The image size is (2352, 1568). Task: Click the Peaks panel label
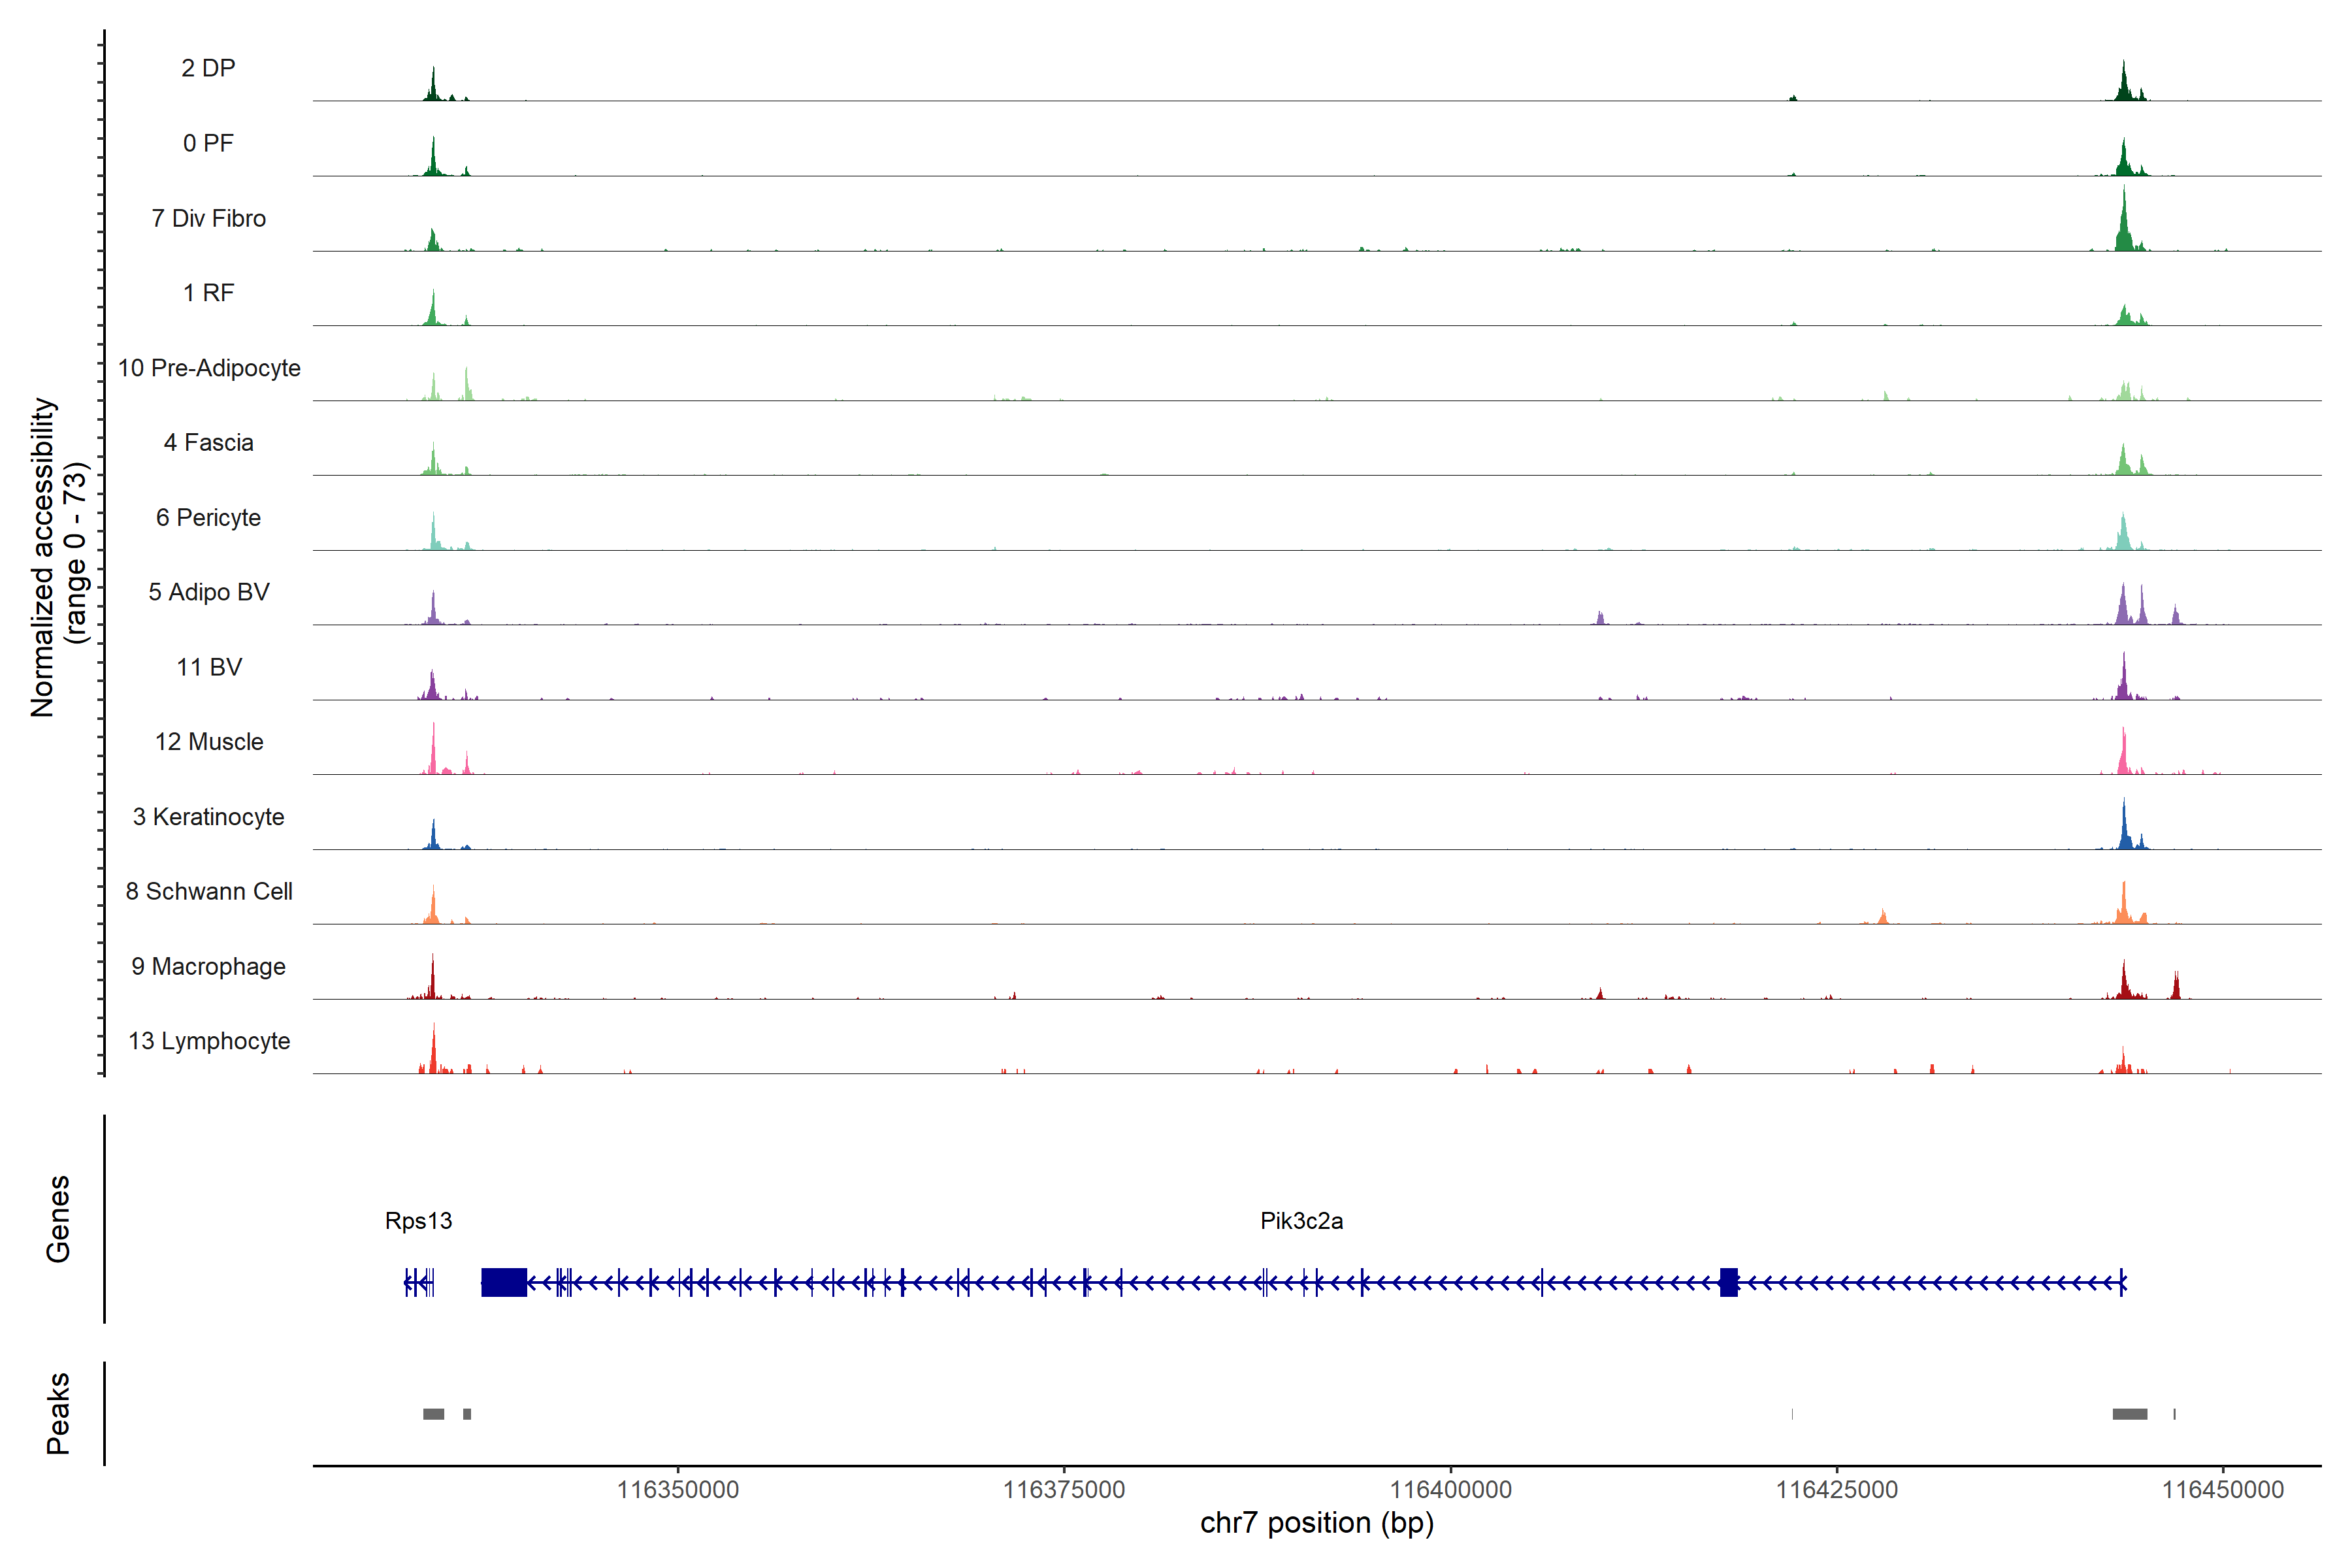[x=58, y=1413]
